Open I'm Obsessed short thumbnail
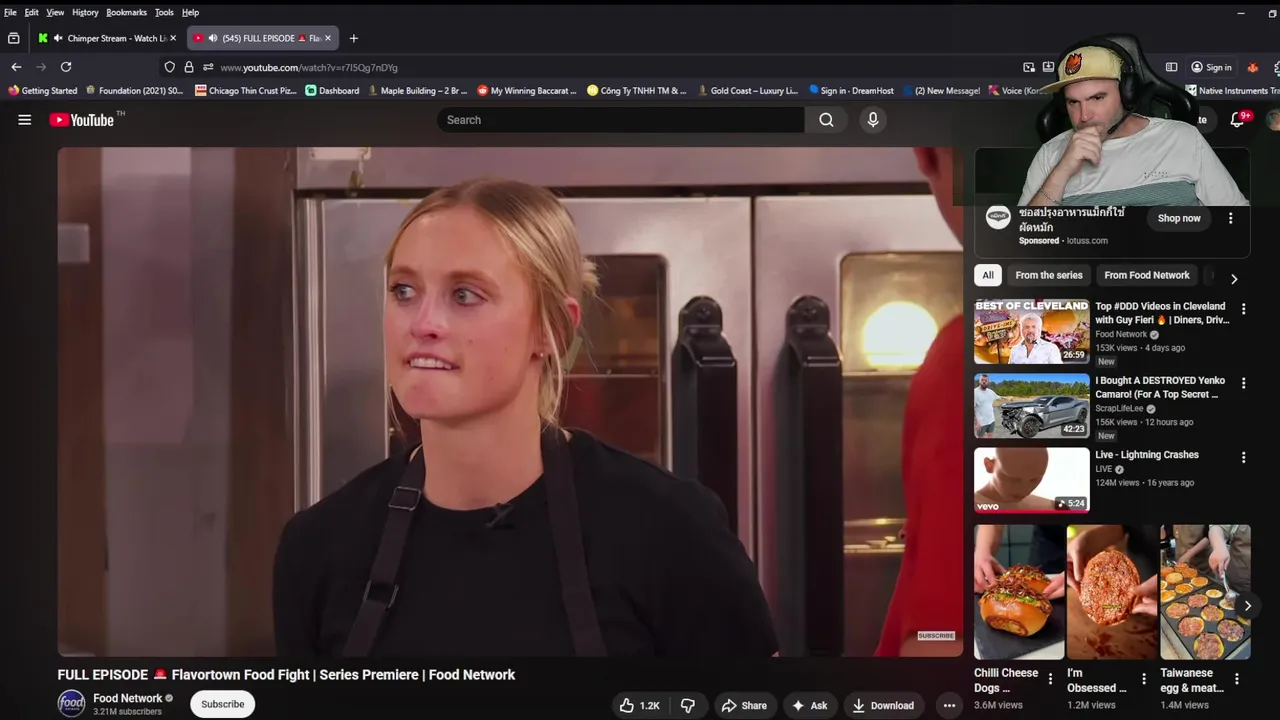The width and height of the screenshot is (1280, 720). click(x=1112, y=592)
